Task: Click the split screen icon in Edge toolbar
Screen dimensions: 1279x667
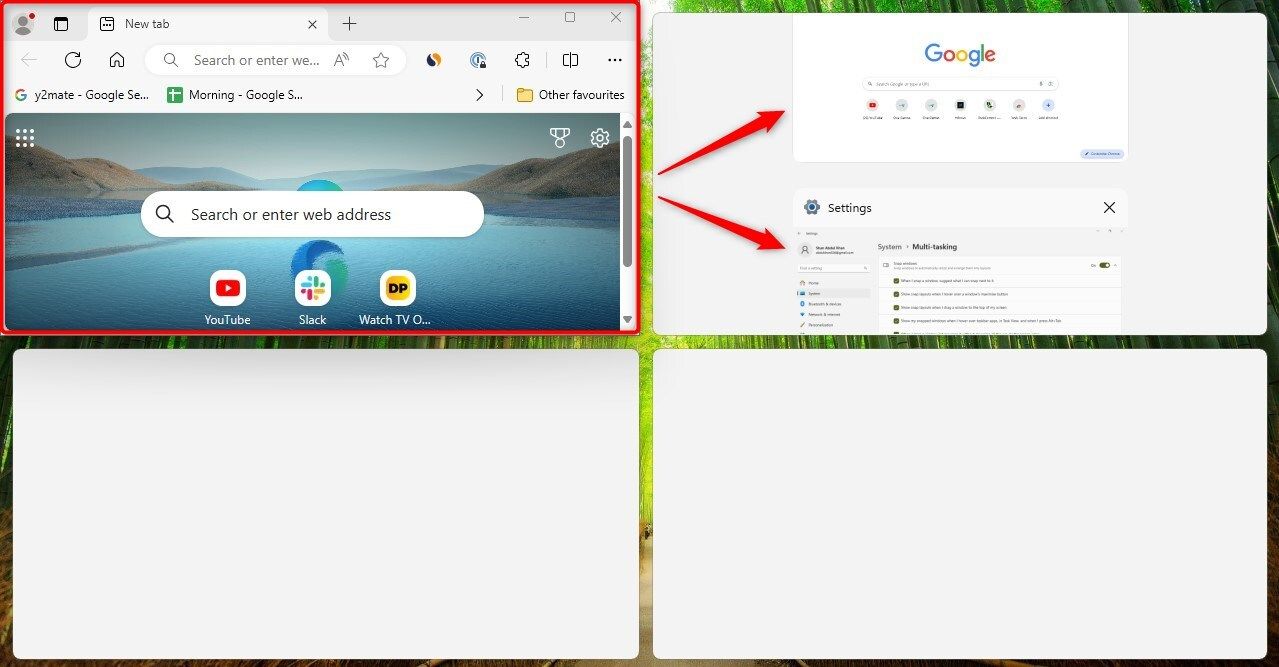Action: [x=569, y=60]
